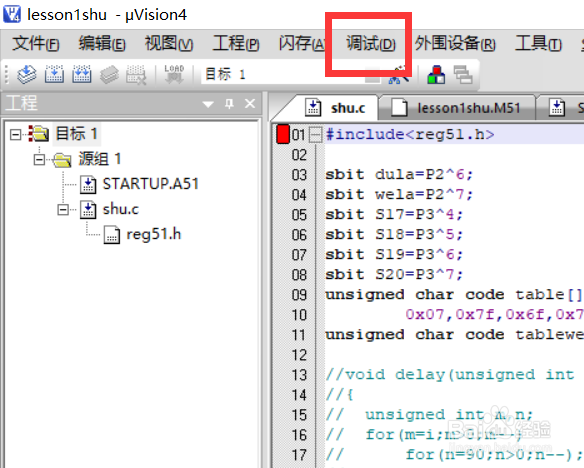
Task: Click the toolbar drag grip handle
Action: 6,74
